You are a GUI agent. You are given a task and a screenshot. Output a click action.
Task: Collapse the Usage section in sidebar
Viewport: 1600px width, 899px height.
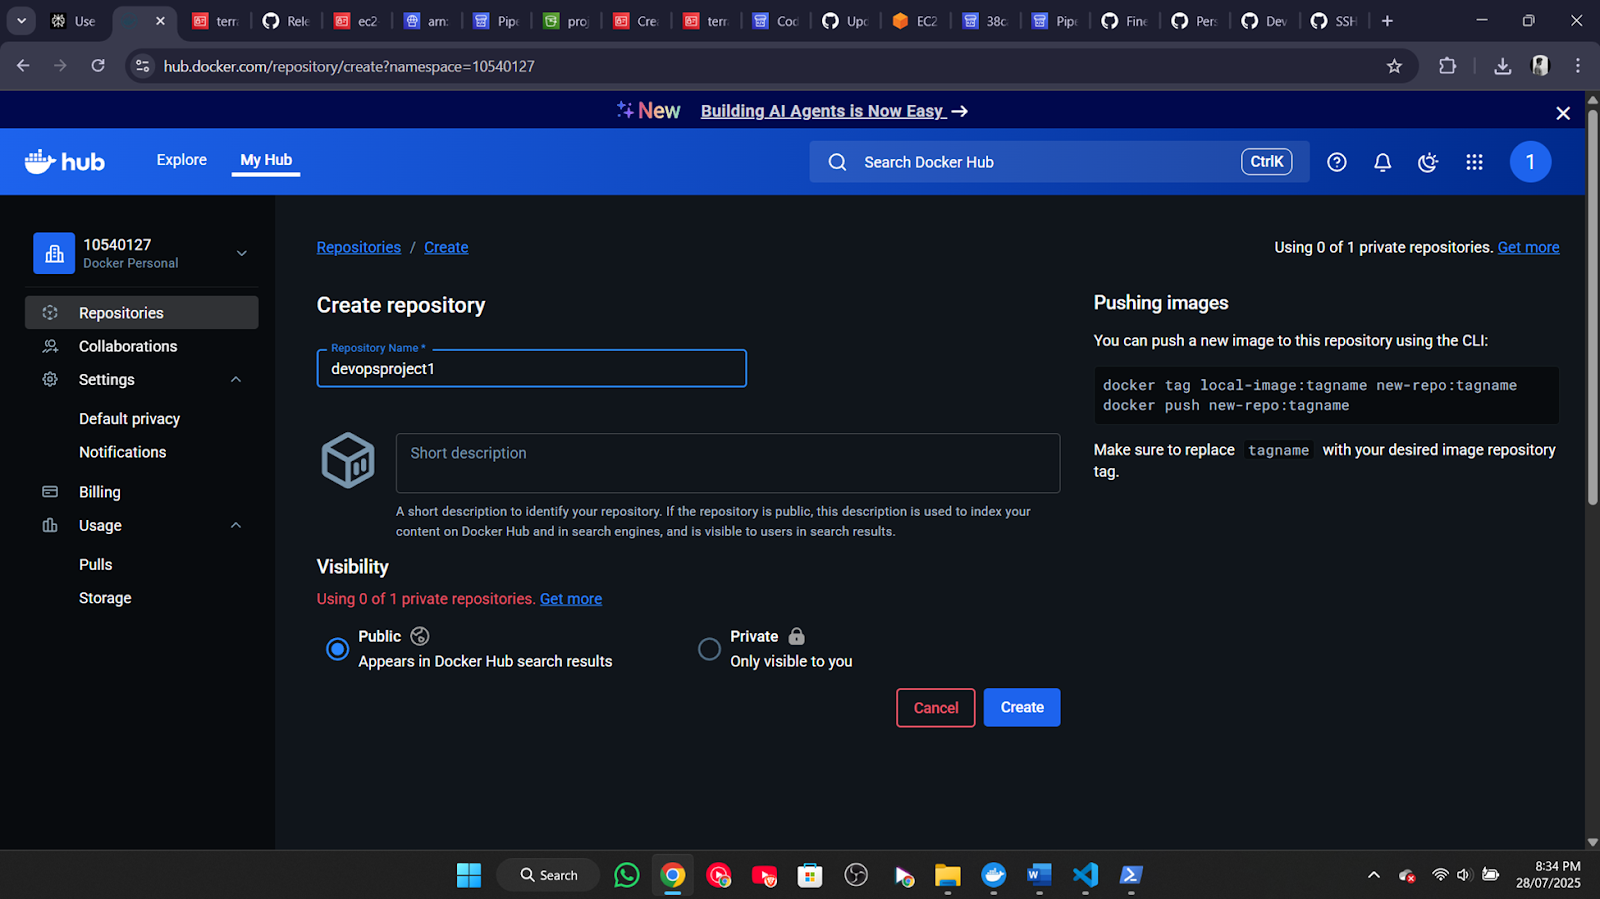(x=236, y=526)
